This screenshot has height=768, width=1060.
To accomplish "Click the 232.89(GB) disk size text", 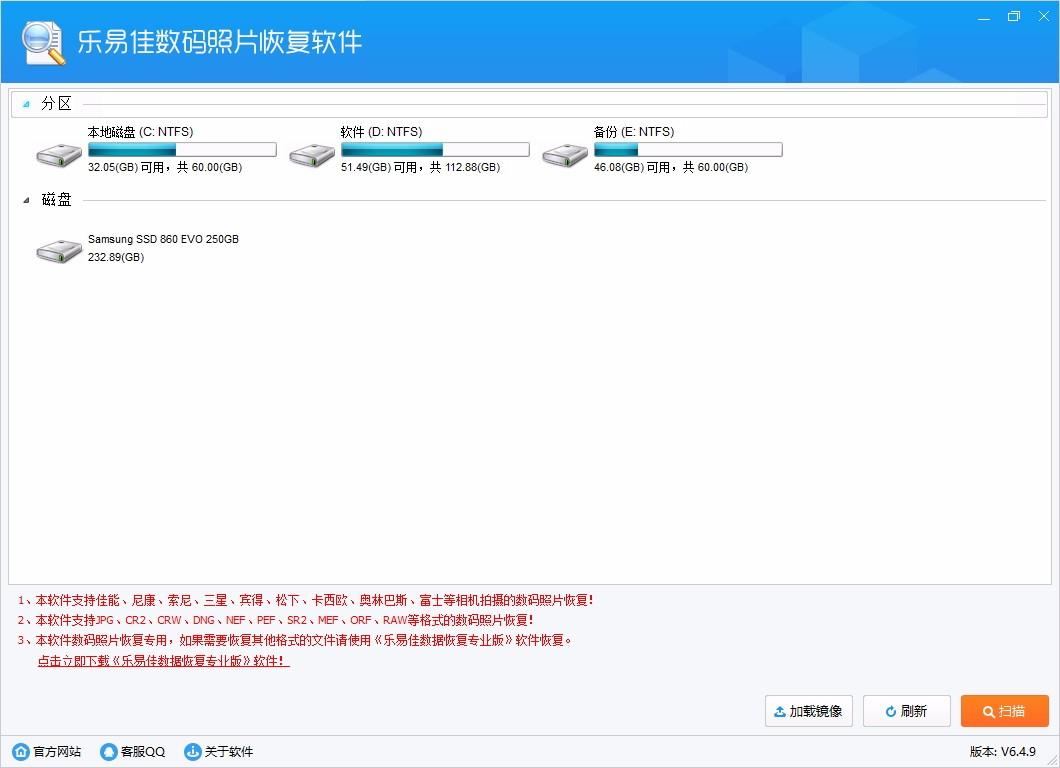I will pos(116,257).
